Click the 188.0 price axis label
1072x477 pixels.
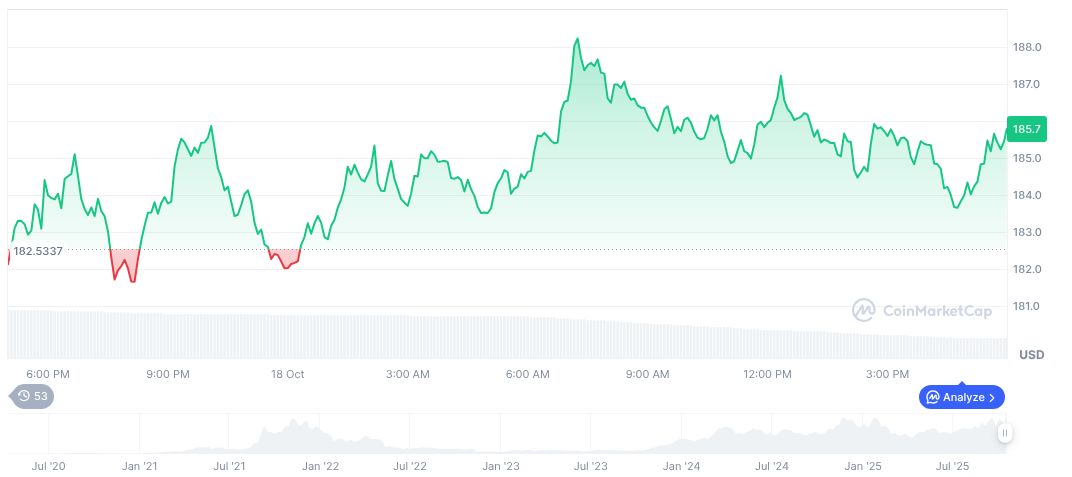pos(1027,47)
